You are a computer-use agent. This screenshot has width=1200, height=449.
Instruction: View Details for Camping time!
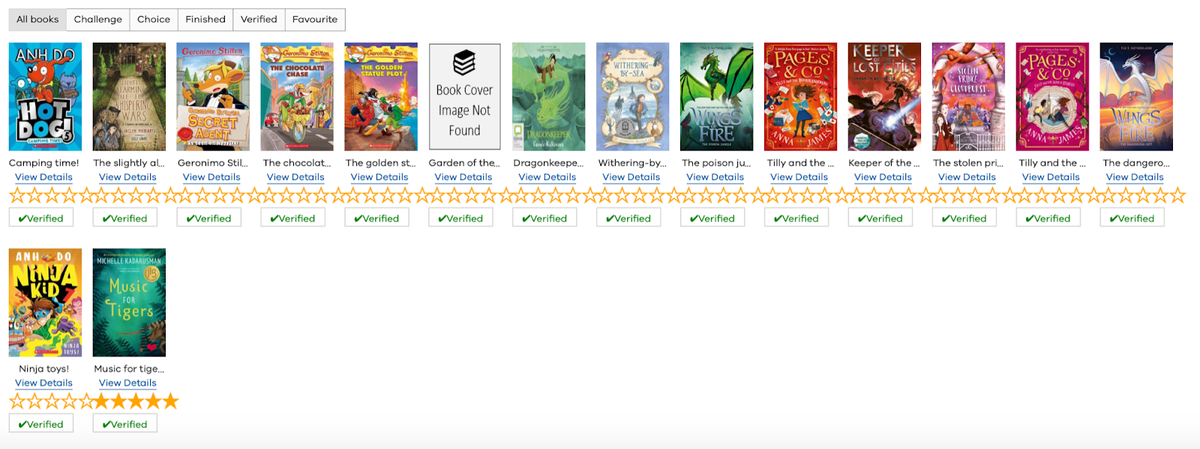click(x=44, y=177)
